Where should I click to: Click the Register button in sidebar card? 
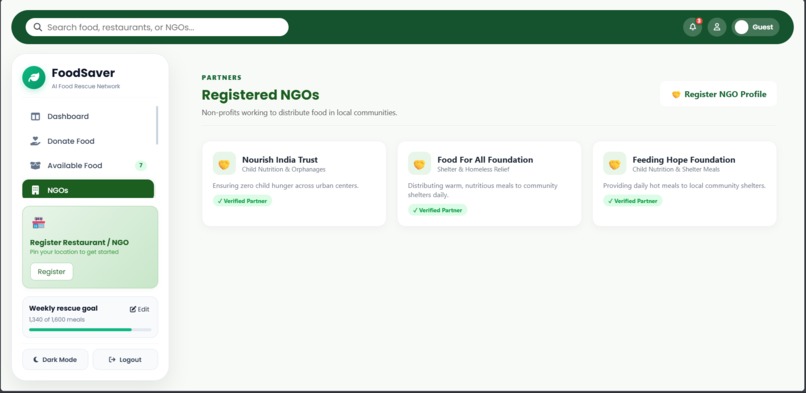(51, 272)
